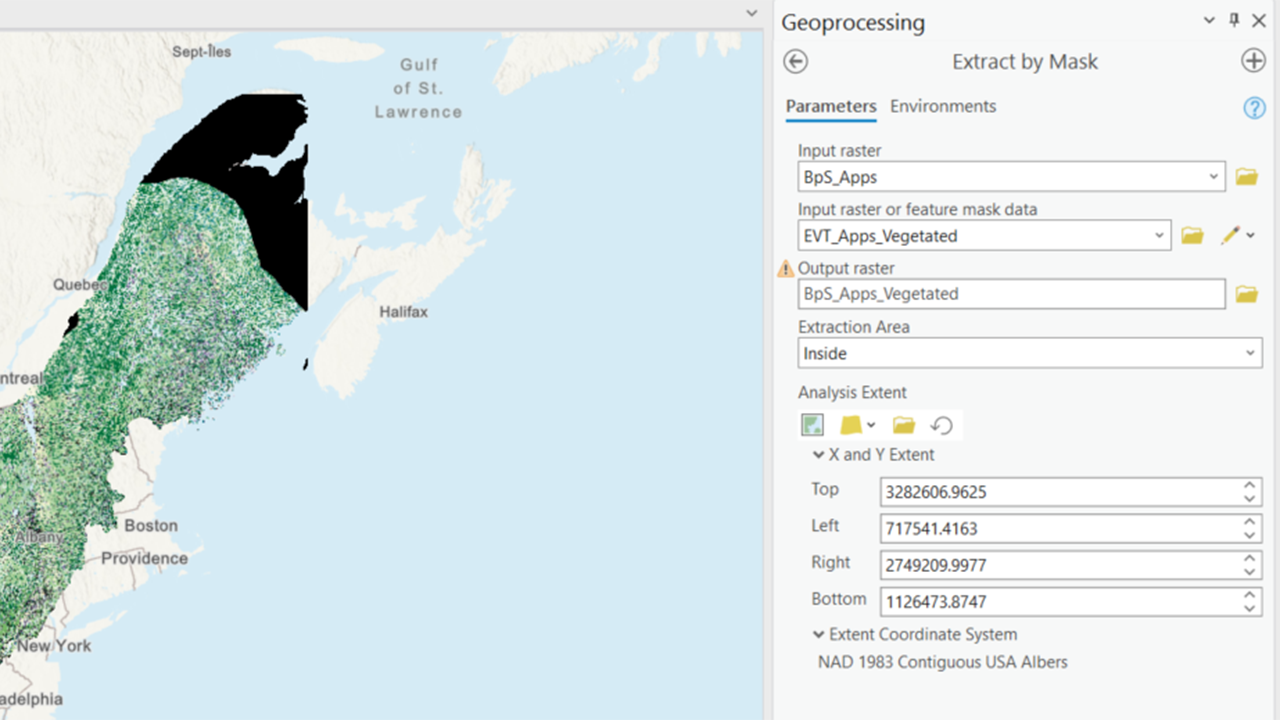
Task: Open the Analysis Extent folder browser
Action: 903,424
